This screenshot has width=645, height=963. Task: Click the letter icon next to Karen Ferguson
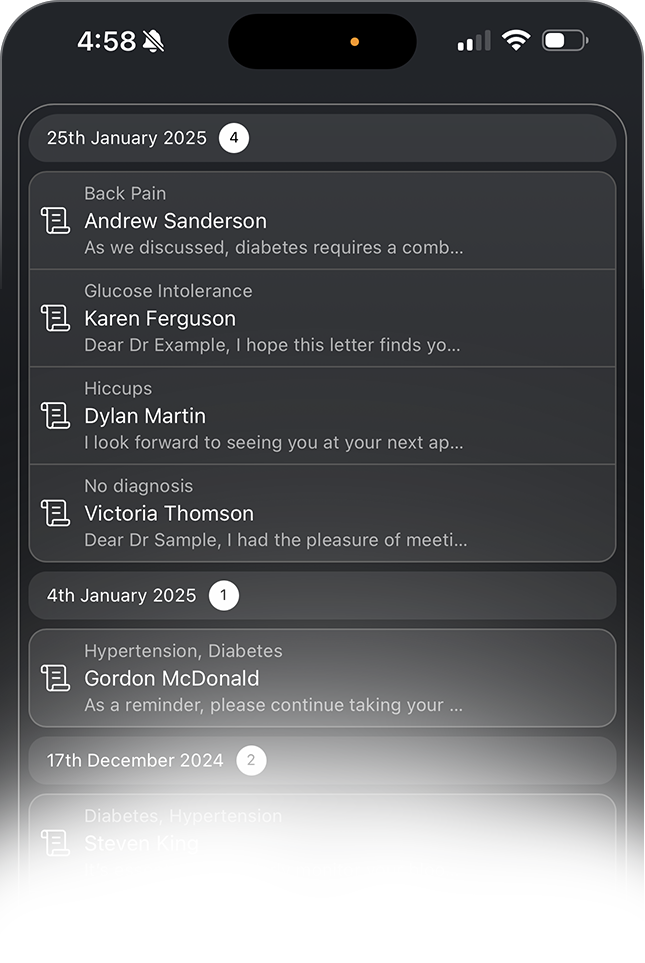pyautogui.click(x=55, y=318)
